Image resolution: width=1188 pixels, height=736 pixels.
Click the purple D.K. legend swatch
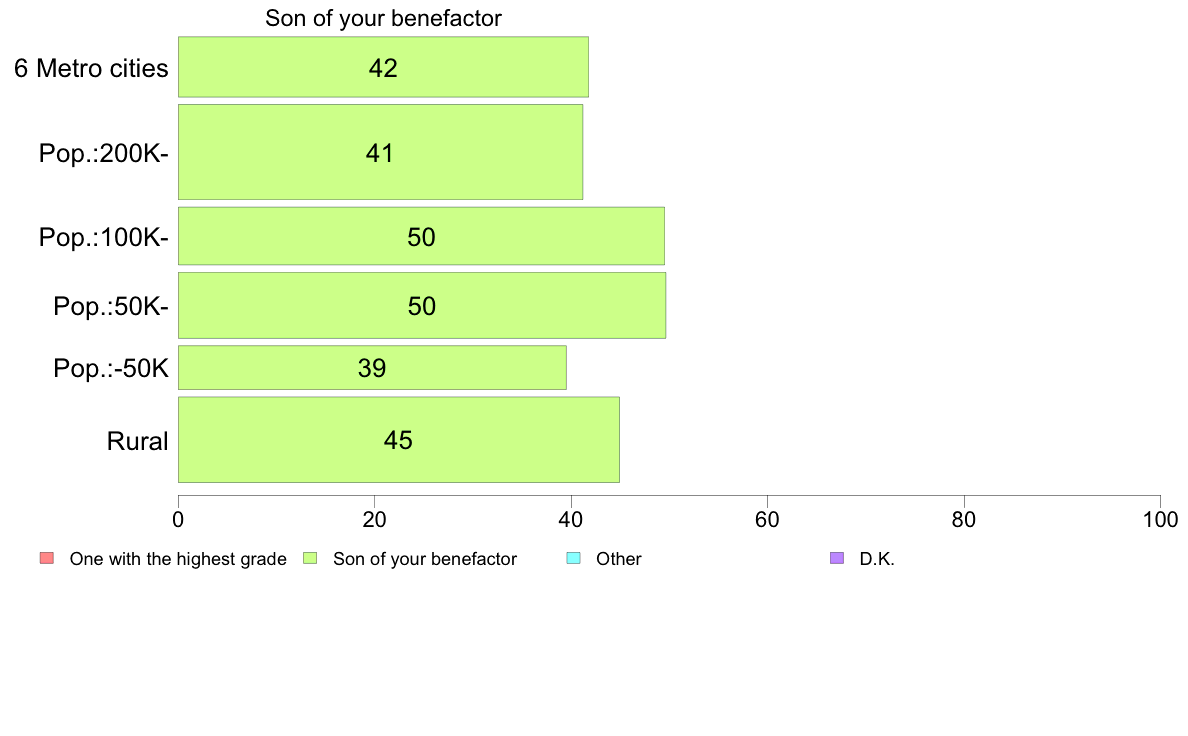pyautogui.click(x=837, y=559)
